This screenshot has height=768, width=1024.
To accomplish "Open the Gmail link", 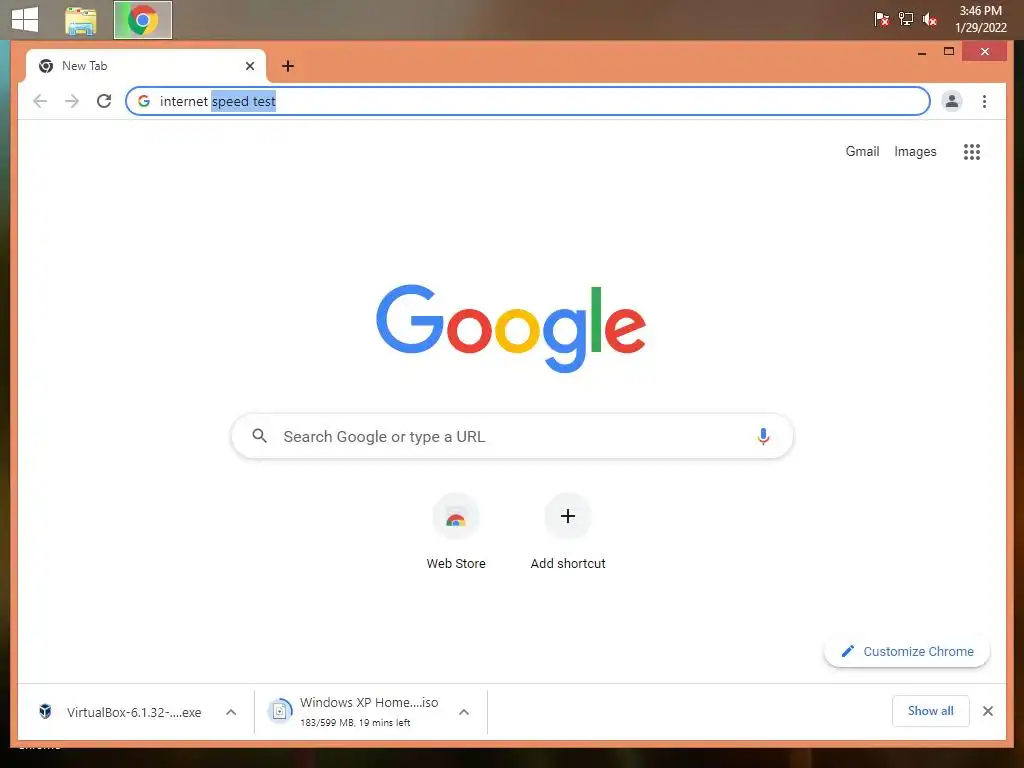I will tap(862, 152).
